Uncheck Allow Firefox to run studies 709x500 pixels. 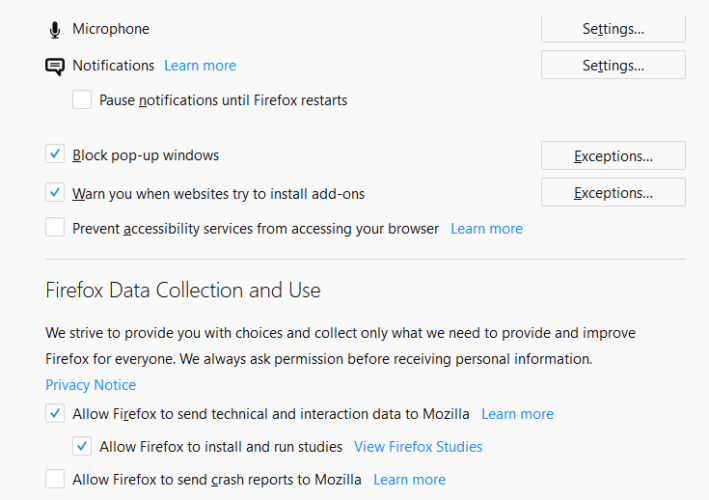click(x=82, y=446)
